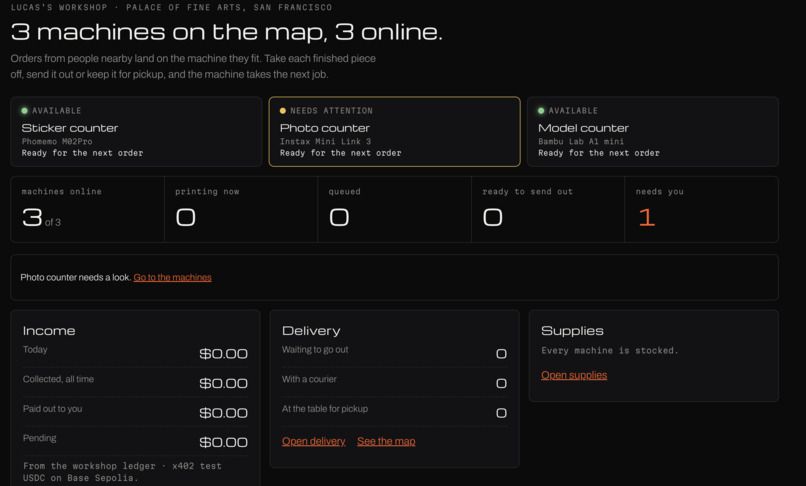The image size is (806, 486).
Task: Select the 'printing now' stat tile
Action: tap(241, 209)
